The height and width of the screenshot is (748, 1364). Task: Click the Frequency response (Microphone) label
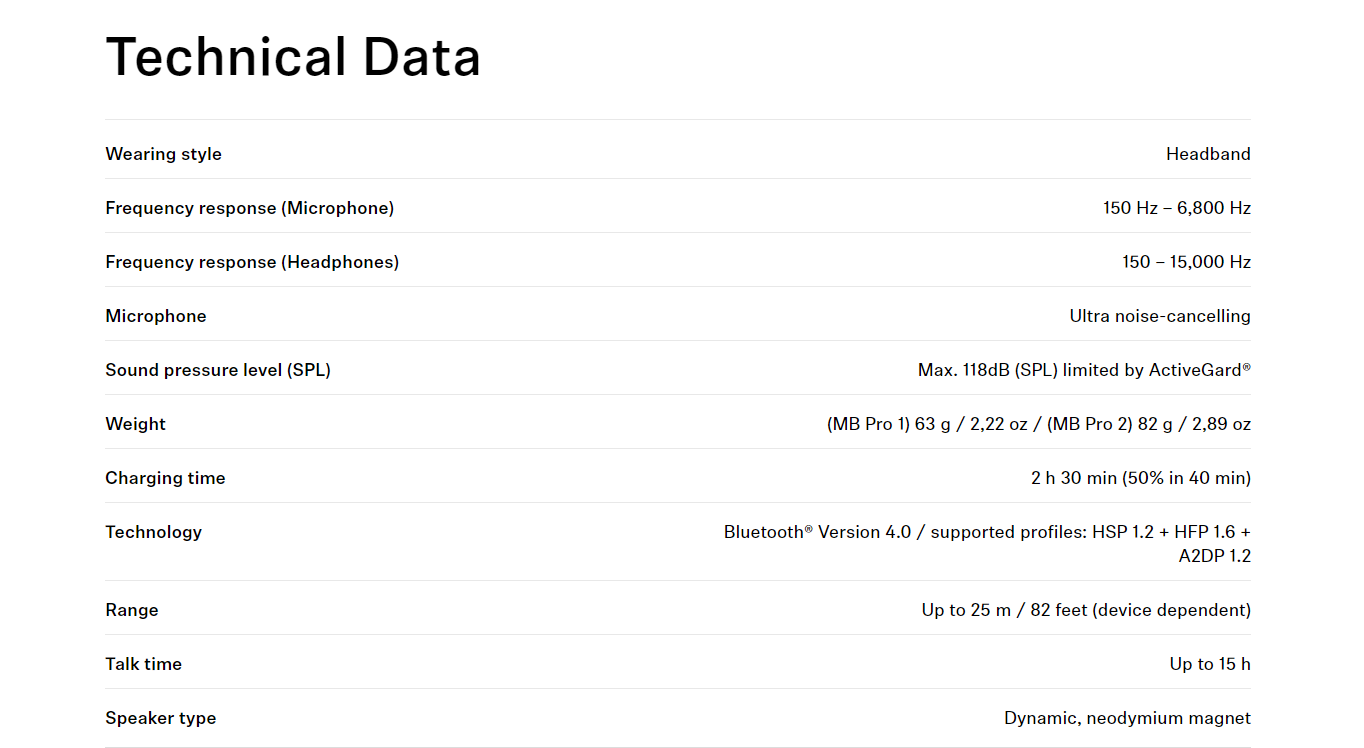tap(249, 208)
